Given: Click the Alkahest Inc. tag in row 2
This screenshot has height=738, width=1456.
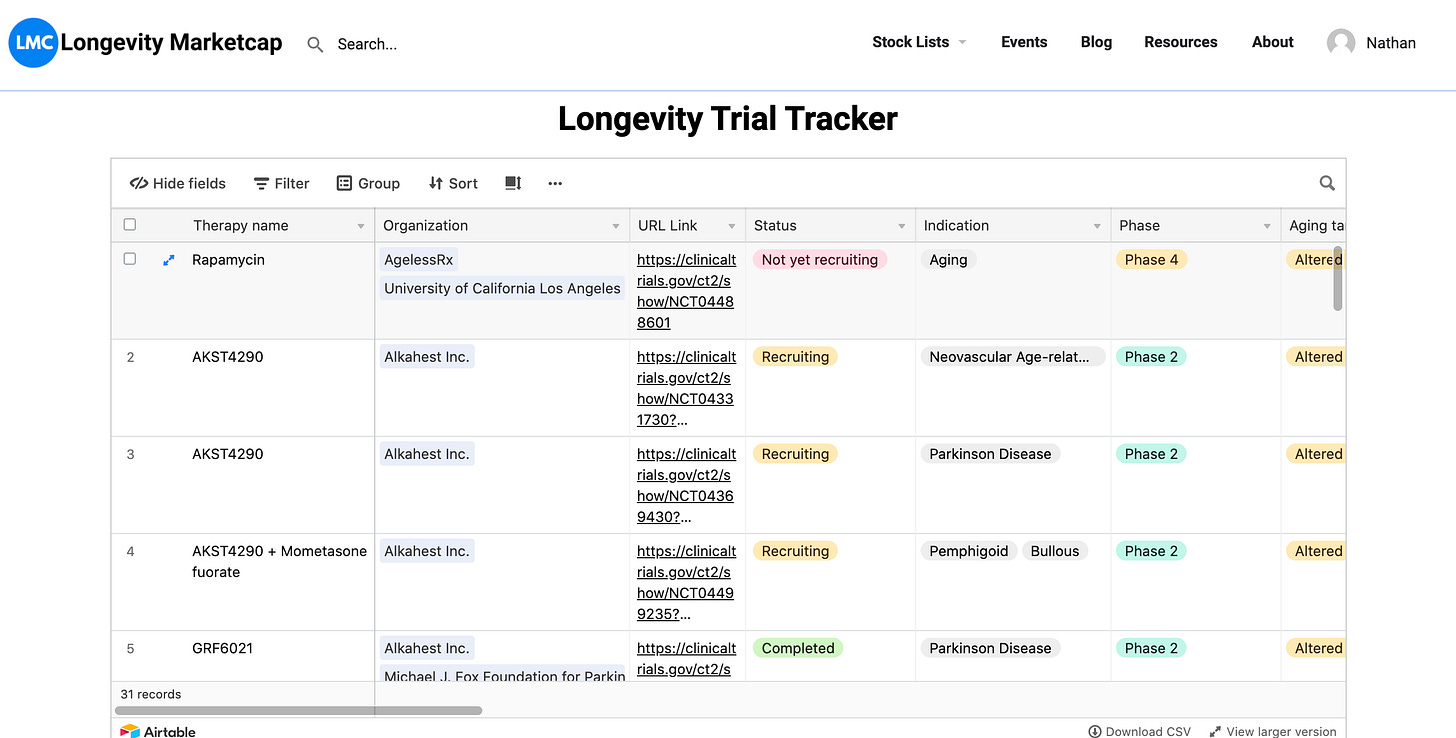Looking at the screenshot, I should [x=427, y=357].
